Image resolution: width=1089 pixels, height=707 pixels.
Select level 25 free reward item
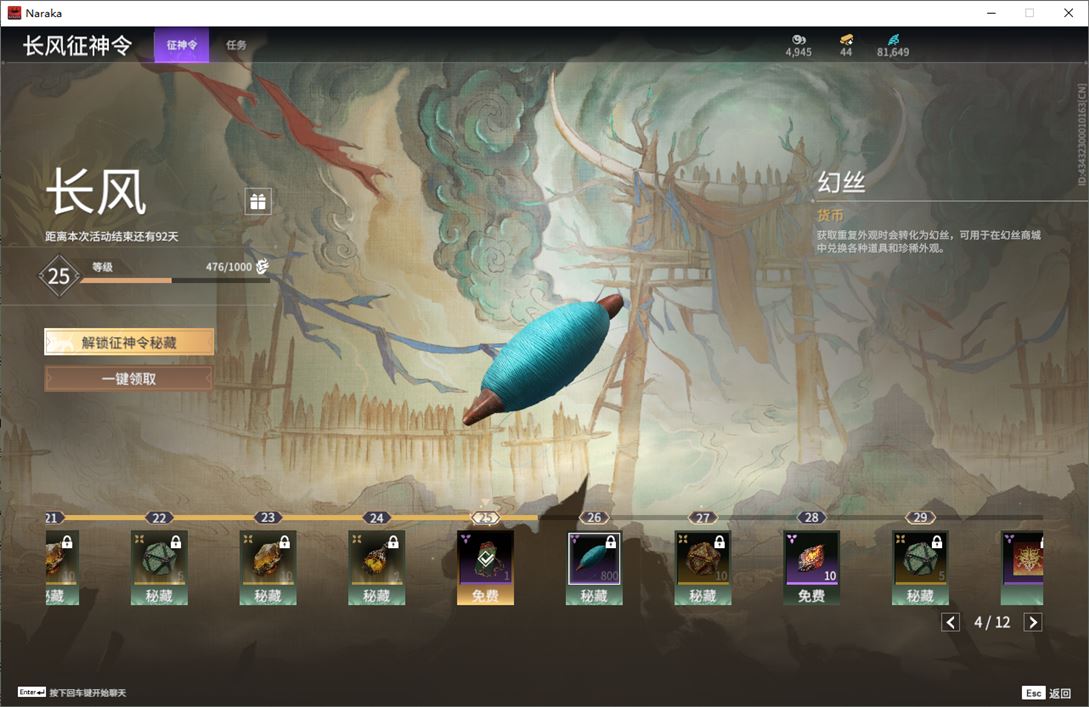(485, 568)
